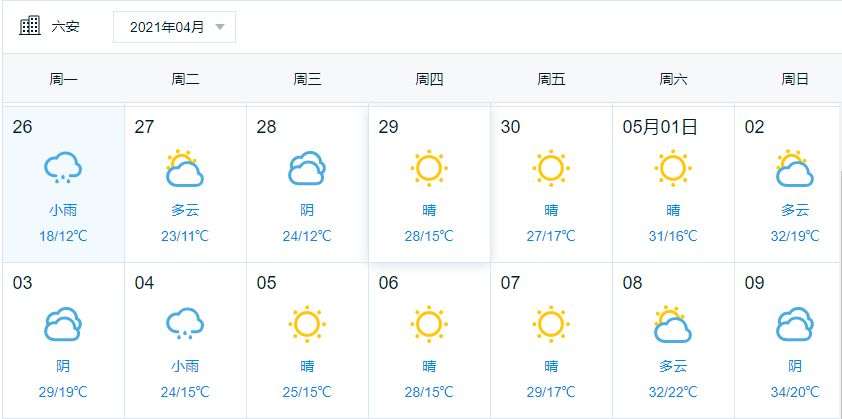Open the 2021年04月 month dropdown
The height and width of the screenshot is (419, 842).
pos(175,27)
